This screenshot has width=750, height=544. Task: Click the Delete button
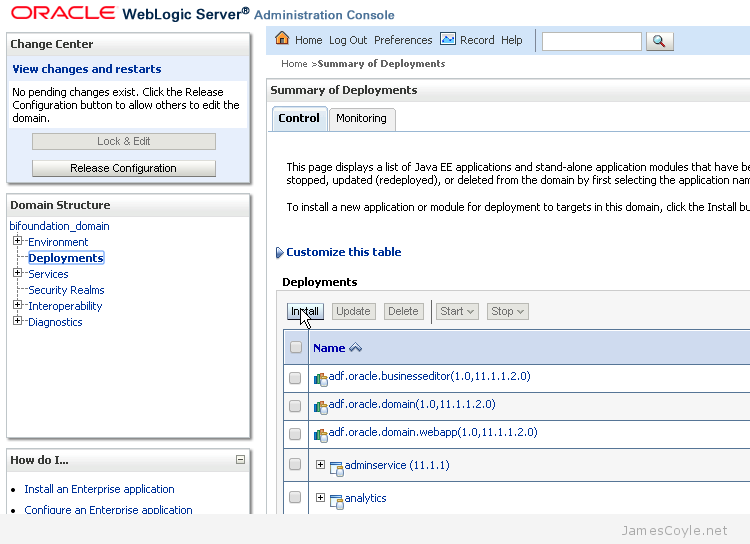(x=403, y=311)
